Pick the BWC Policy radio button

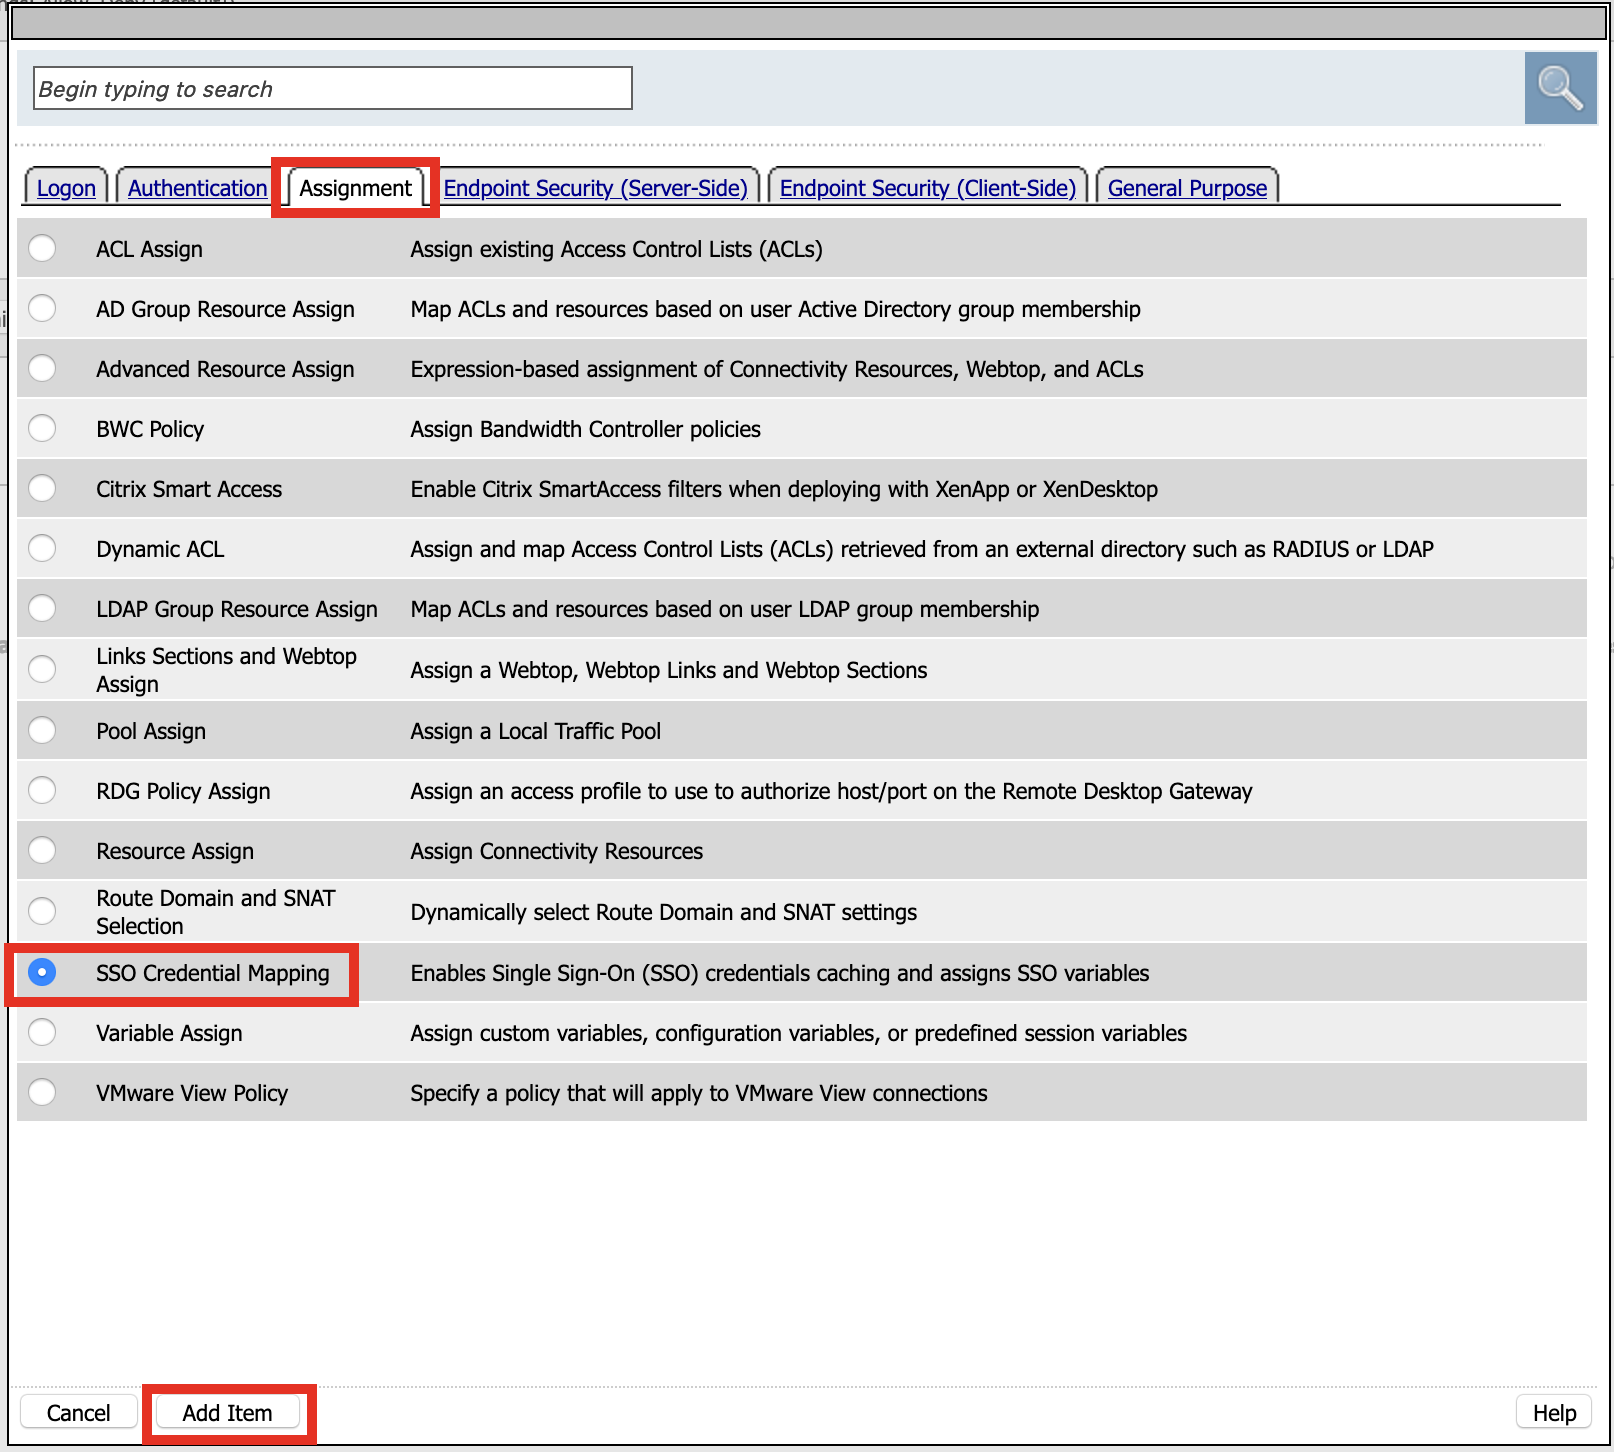(x=42, y=428)
